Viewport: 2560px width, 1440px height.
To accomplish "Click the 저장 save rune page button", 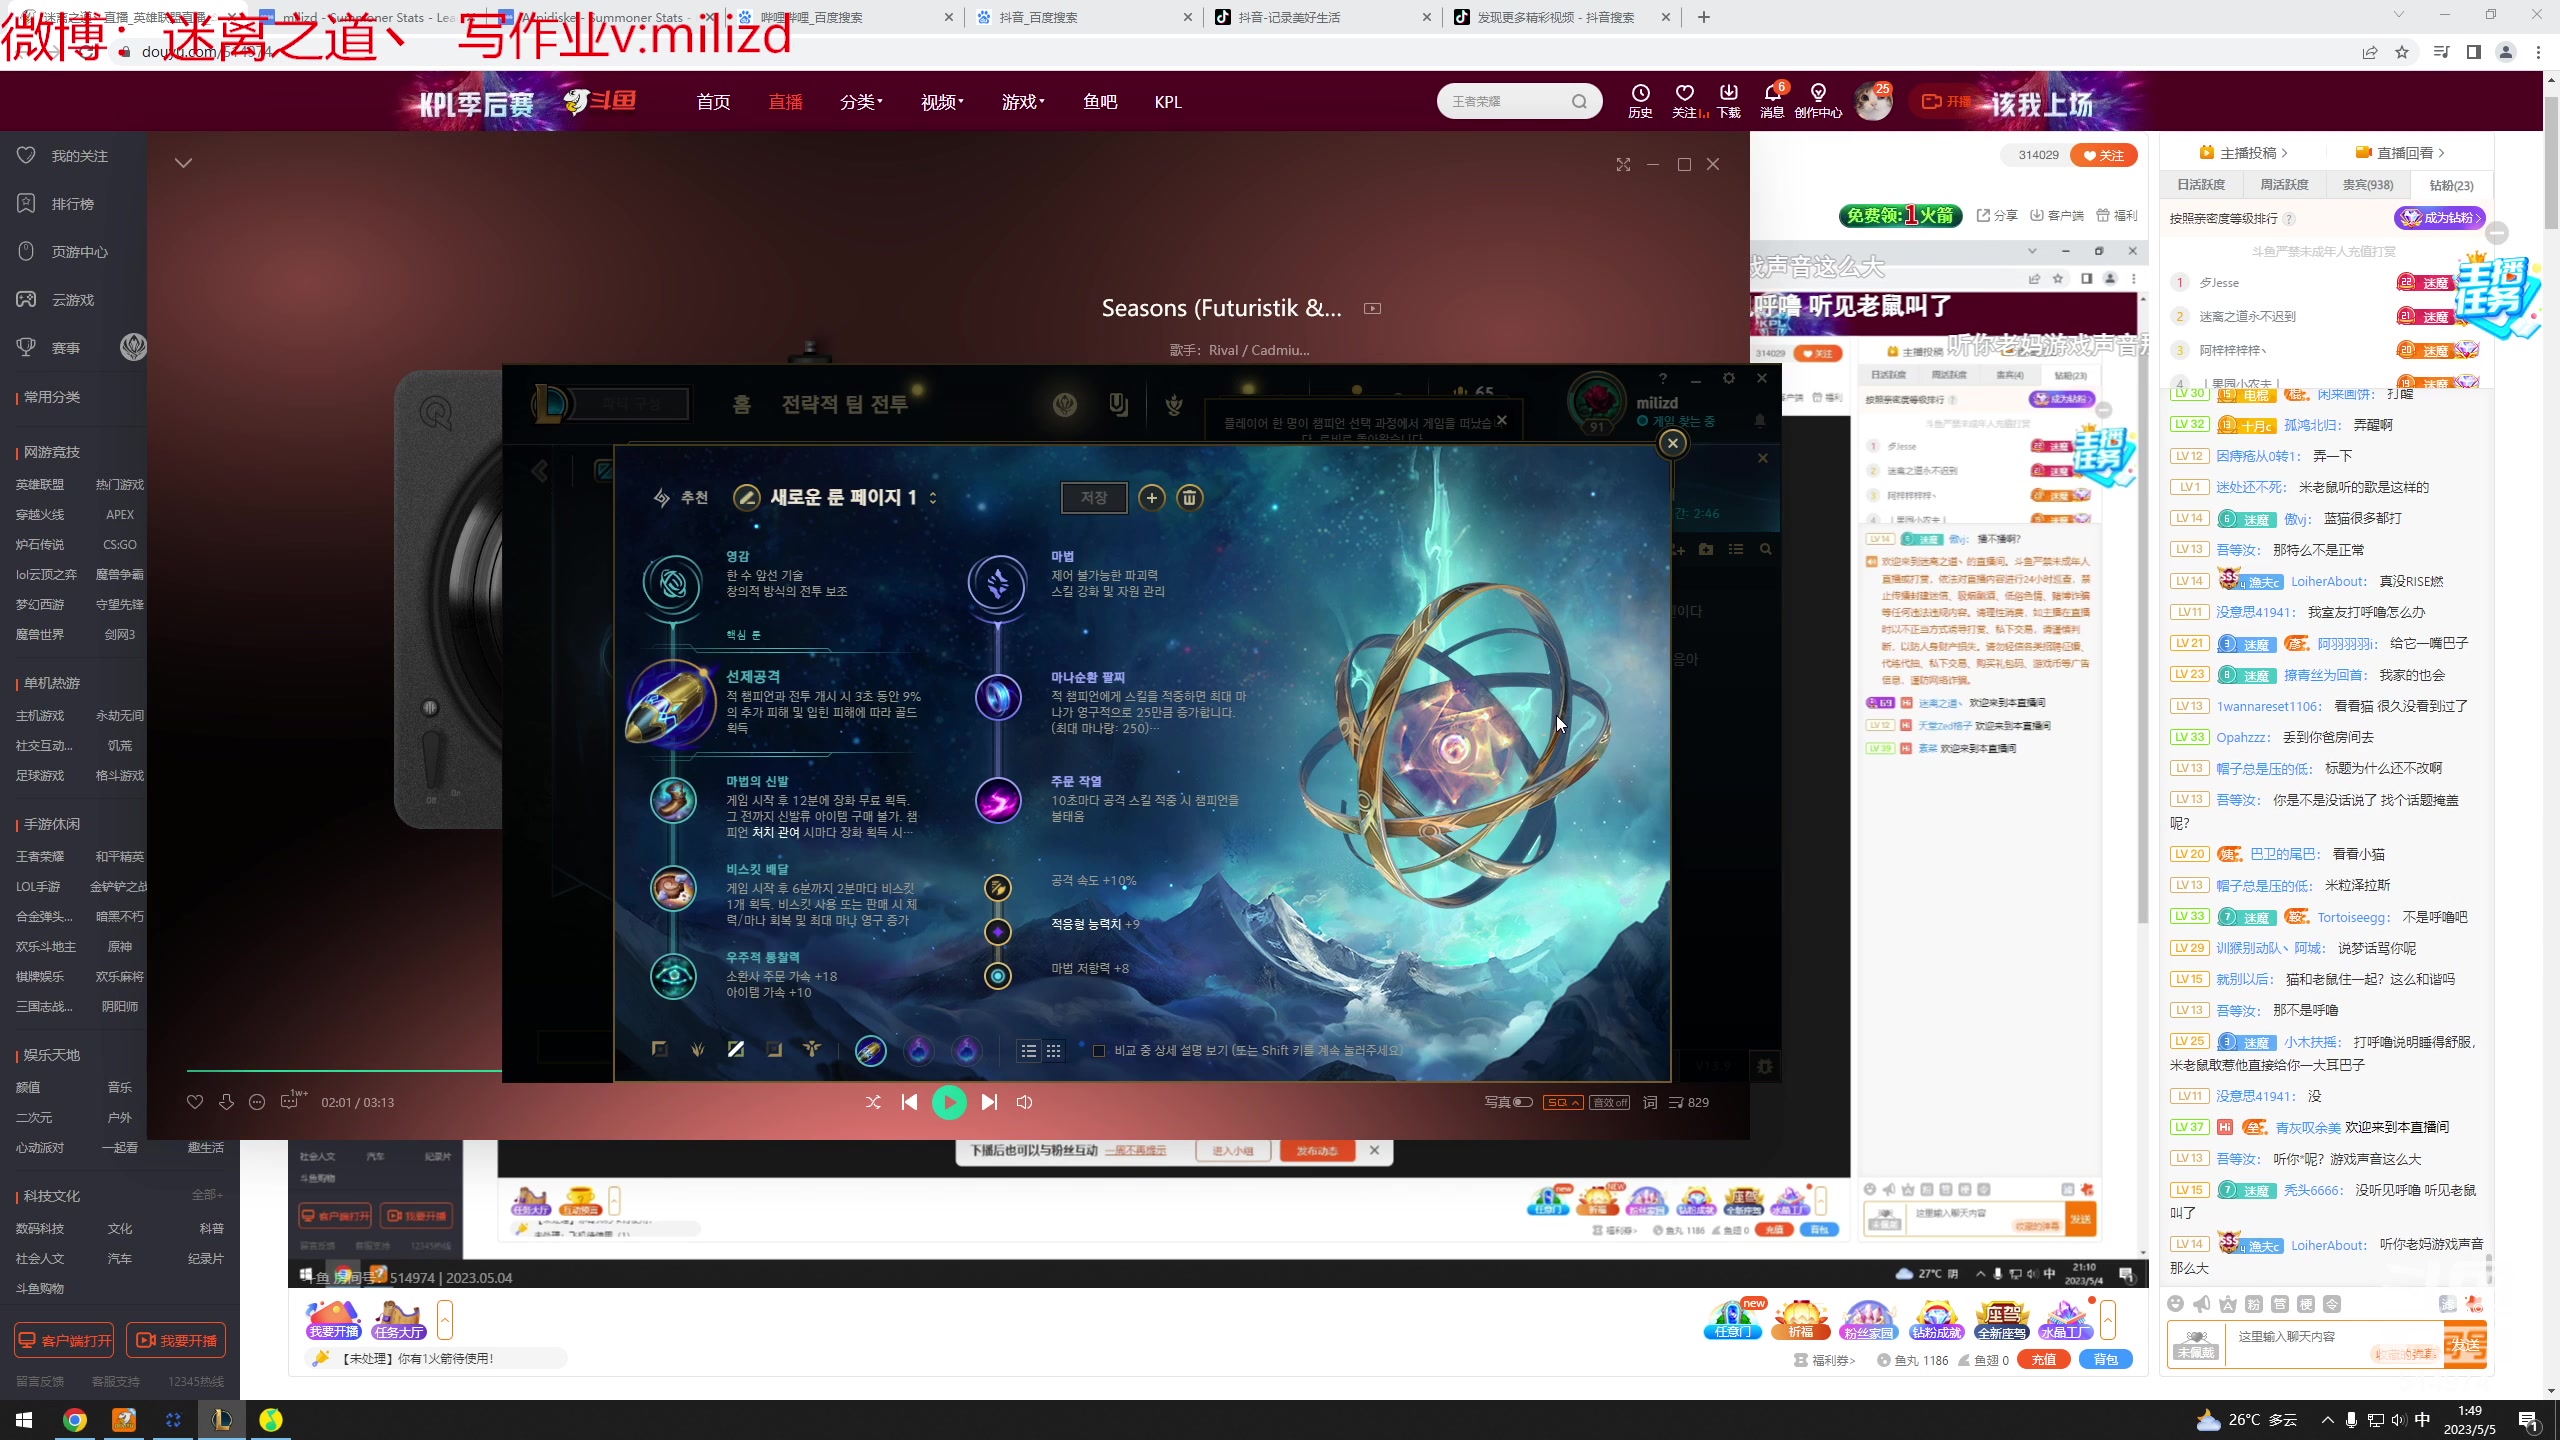I will pos(1093,498).
